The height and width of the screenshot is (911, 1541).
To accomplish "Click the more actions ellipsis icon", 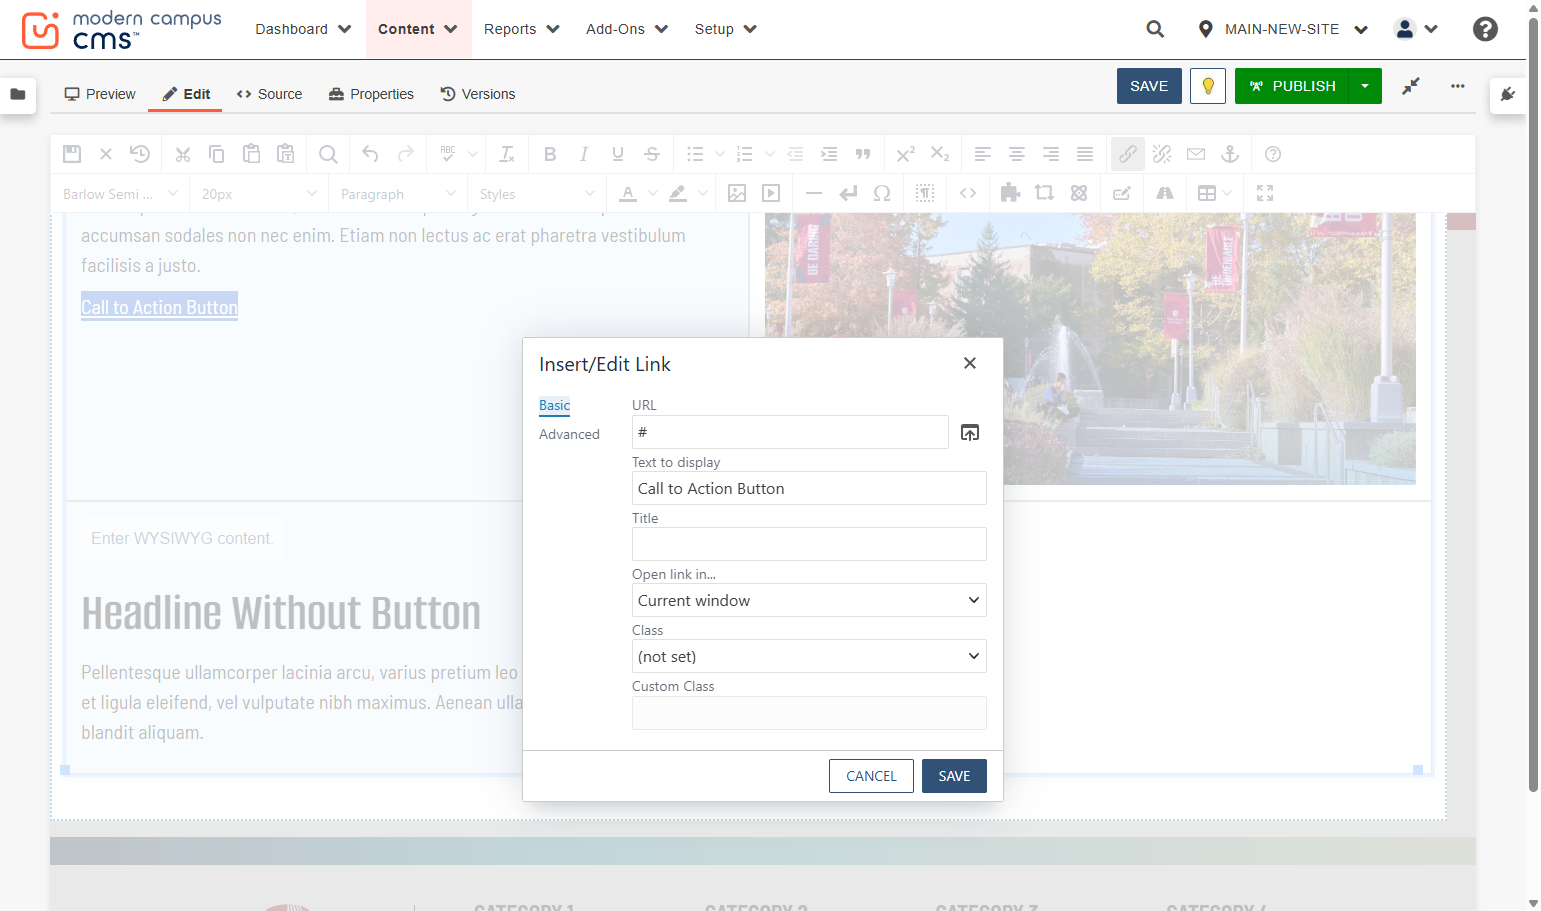I will point(1458,86).
